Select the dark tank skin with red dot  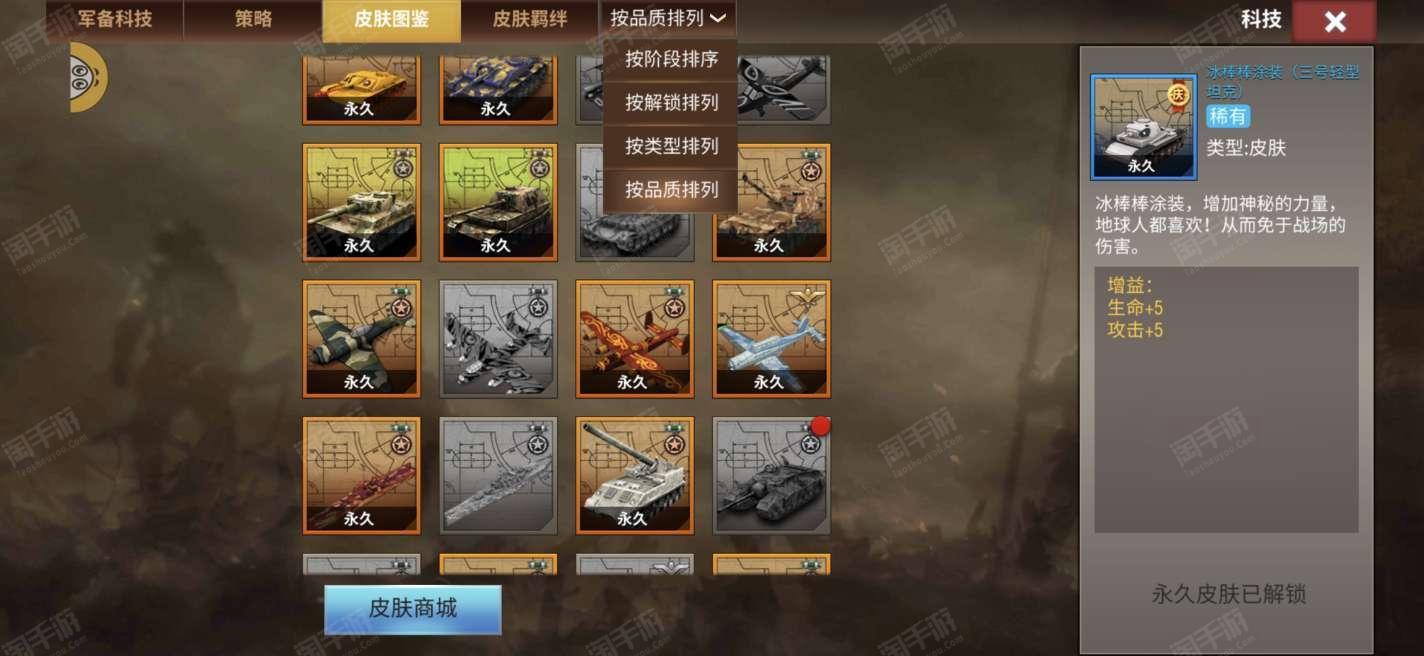771,475
